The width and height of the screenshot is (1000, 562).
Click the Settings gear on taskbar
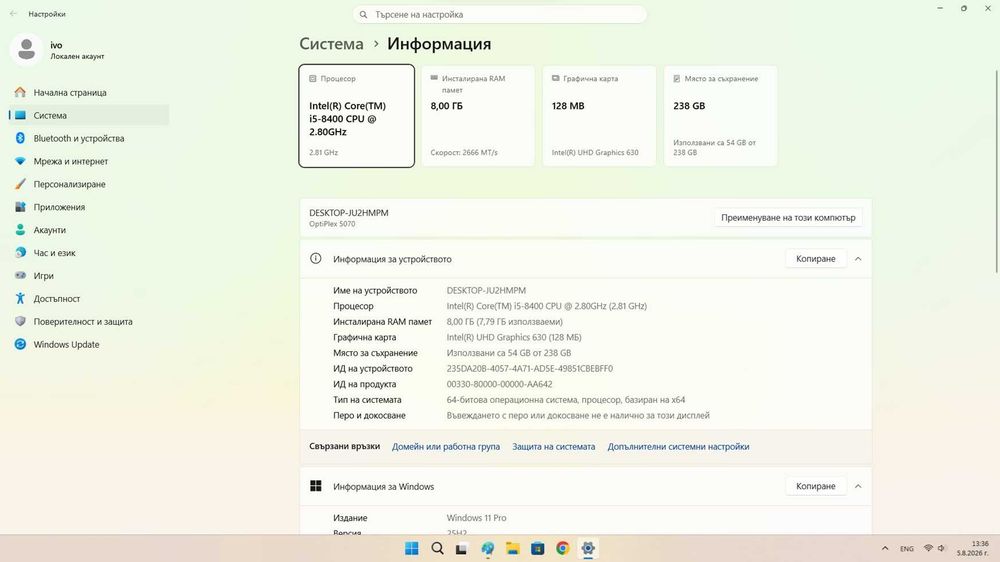pyautogui.click(x=588, y=549)
